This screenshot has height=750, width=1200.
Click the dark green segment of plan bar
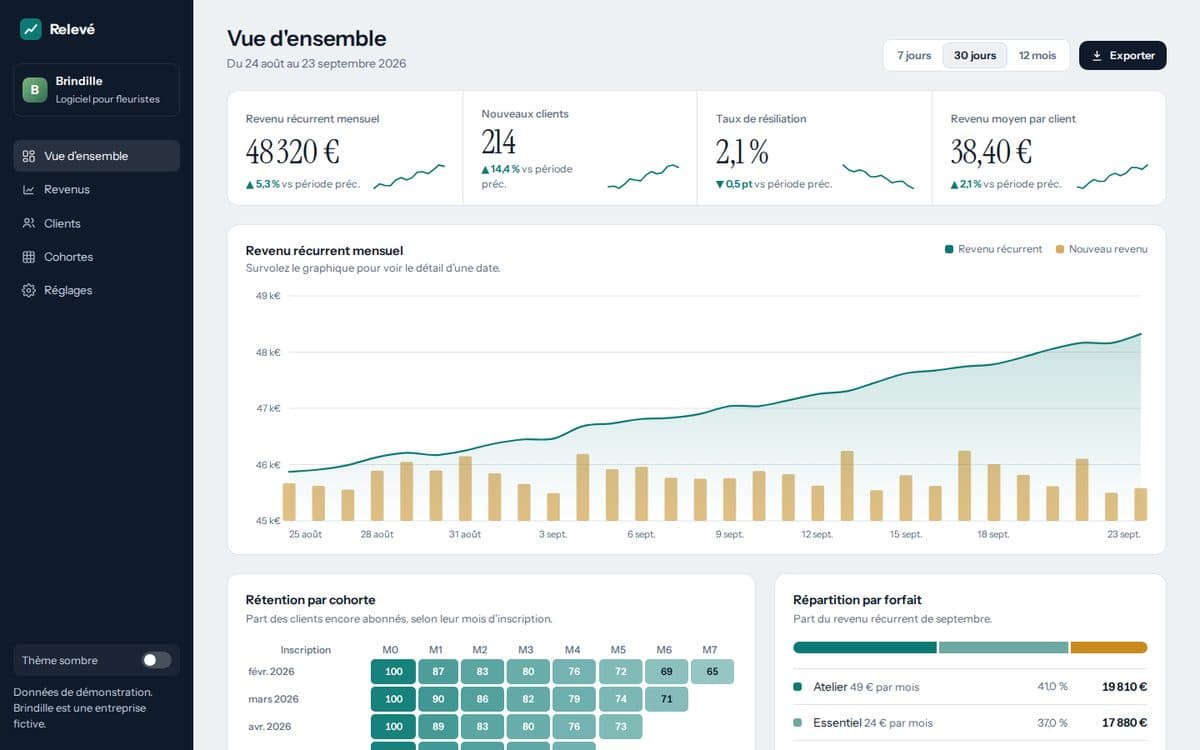coord(865,647)
